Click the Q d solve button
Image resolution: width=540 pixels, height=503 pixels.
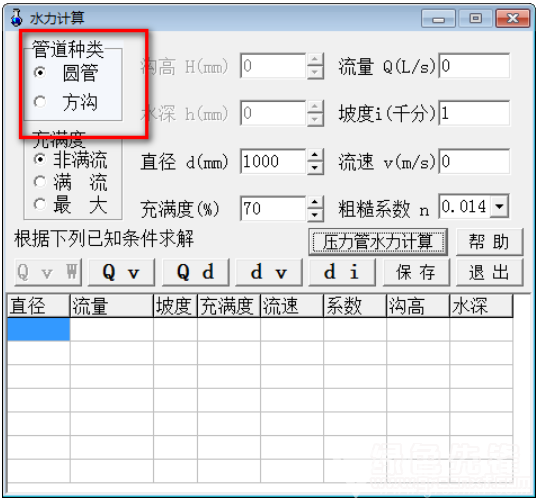(195, 272)
